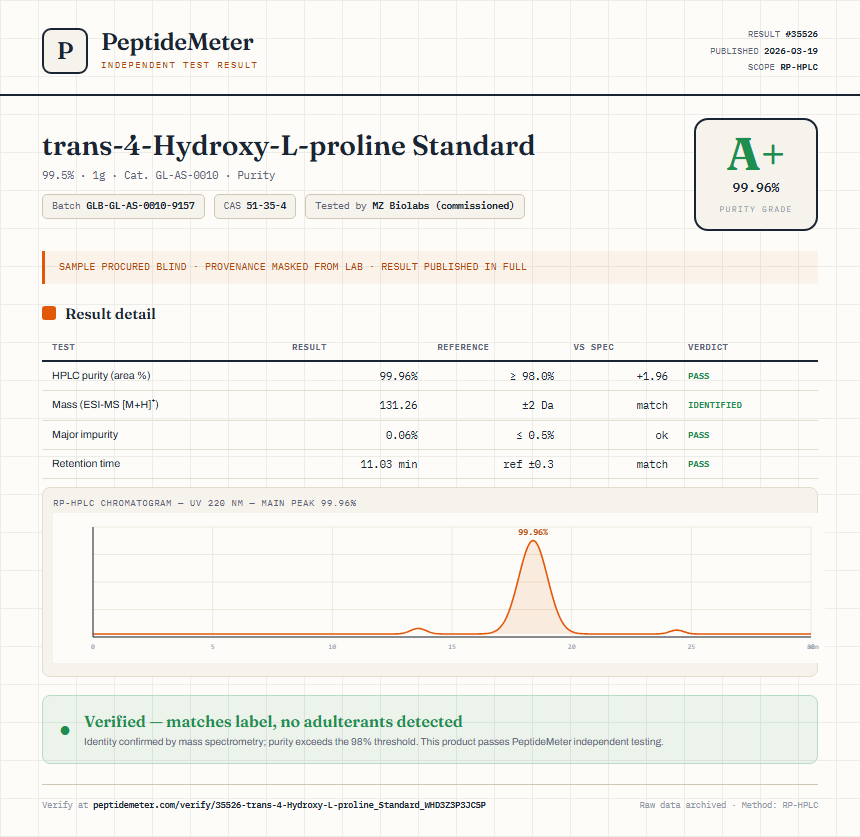Click the PeptideMeter P logo icon
This screenshot has height=837, width=860.
click(x=65, y=50)
